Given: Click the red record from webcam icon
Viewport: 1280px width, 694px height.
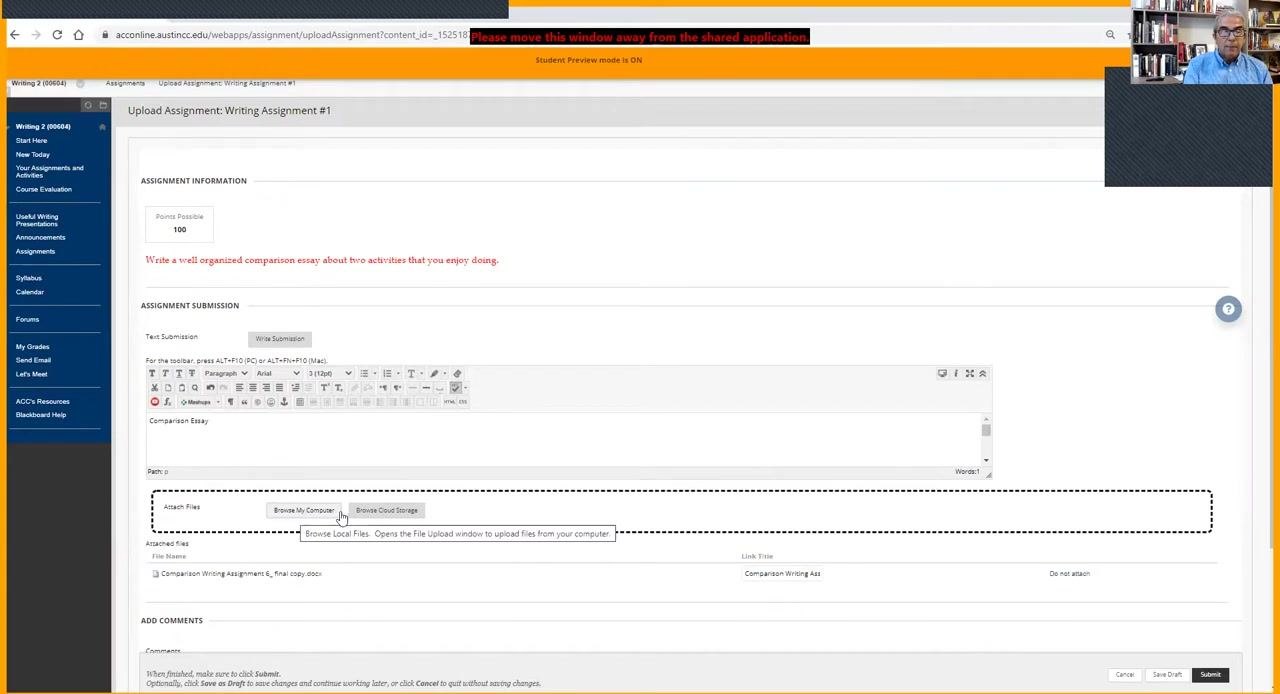Looking at the screenshot, I should coord(154,402).
